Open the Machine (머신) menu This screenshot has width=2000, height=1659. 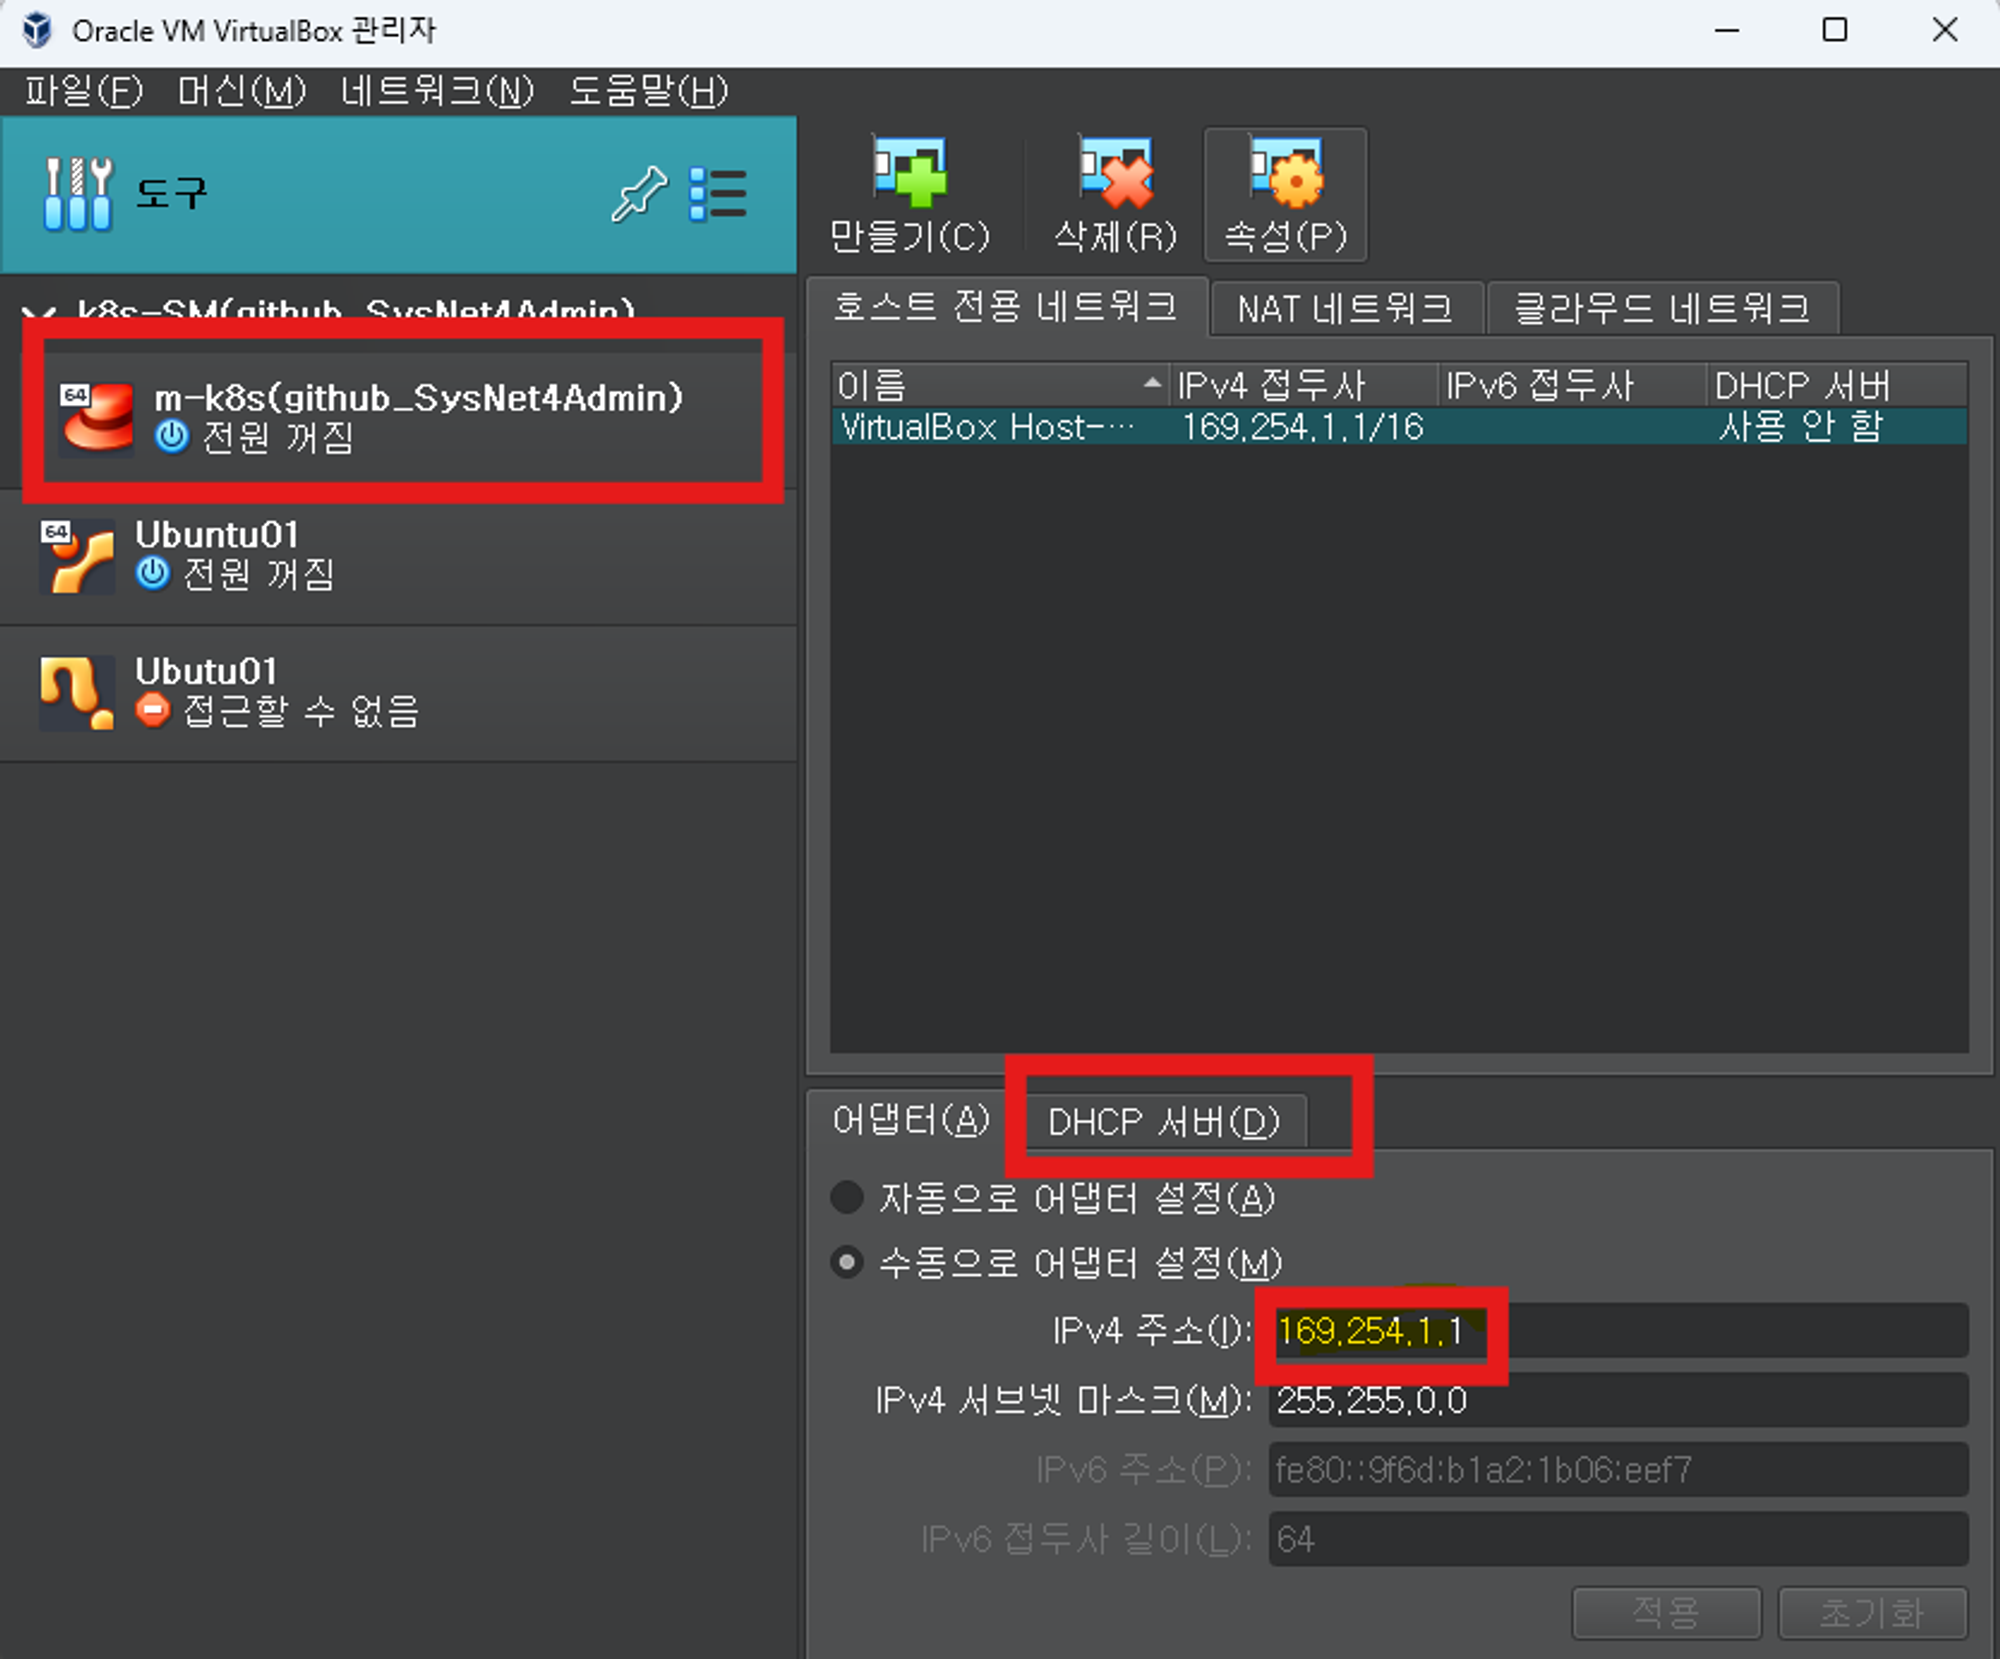241,91
